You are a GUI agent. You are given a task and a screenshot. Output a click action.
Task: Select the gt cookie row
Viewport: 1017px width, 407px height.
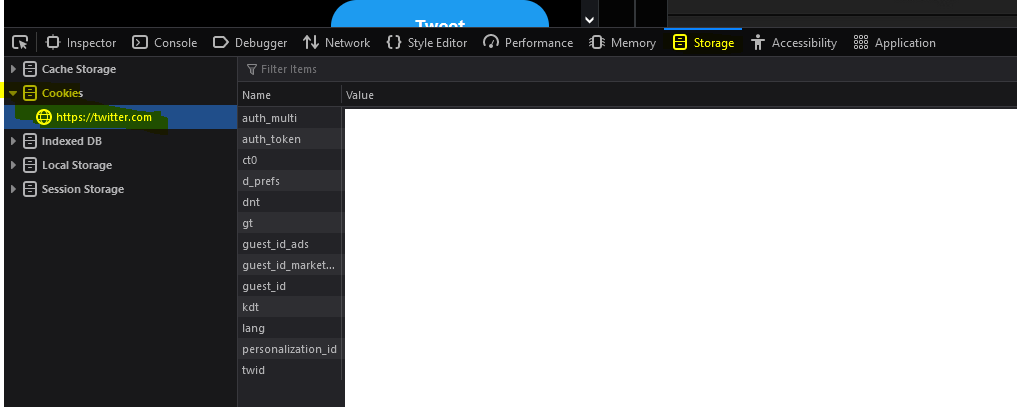click(291, 223)
